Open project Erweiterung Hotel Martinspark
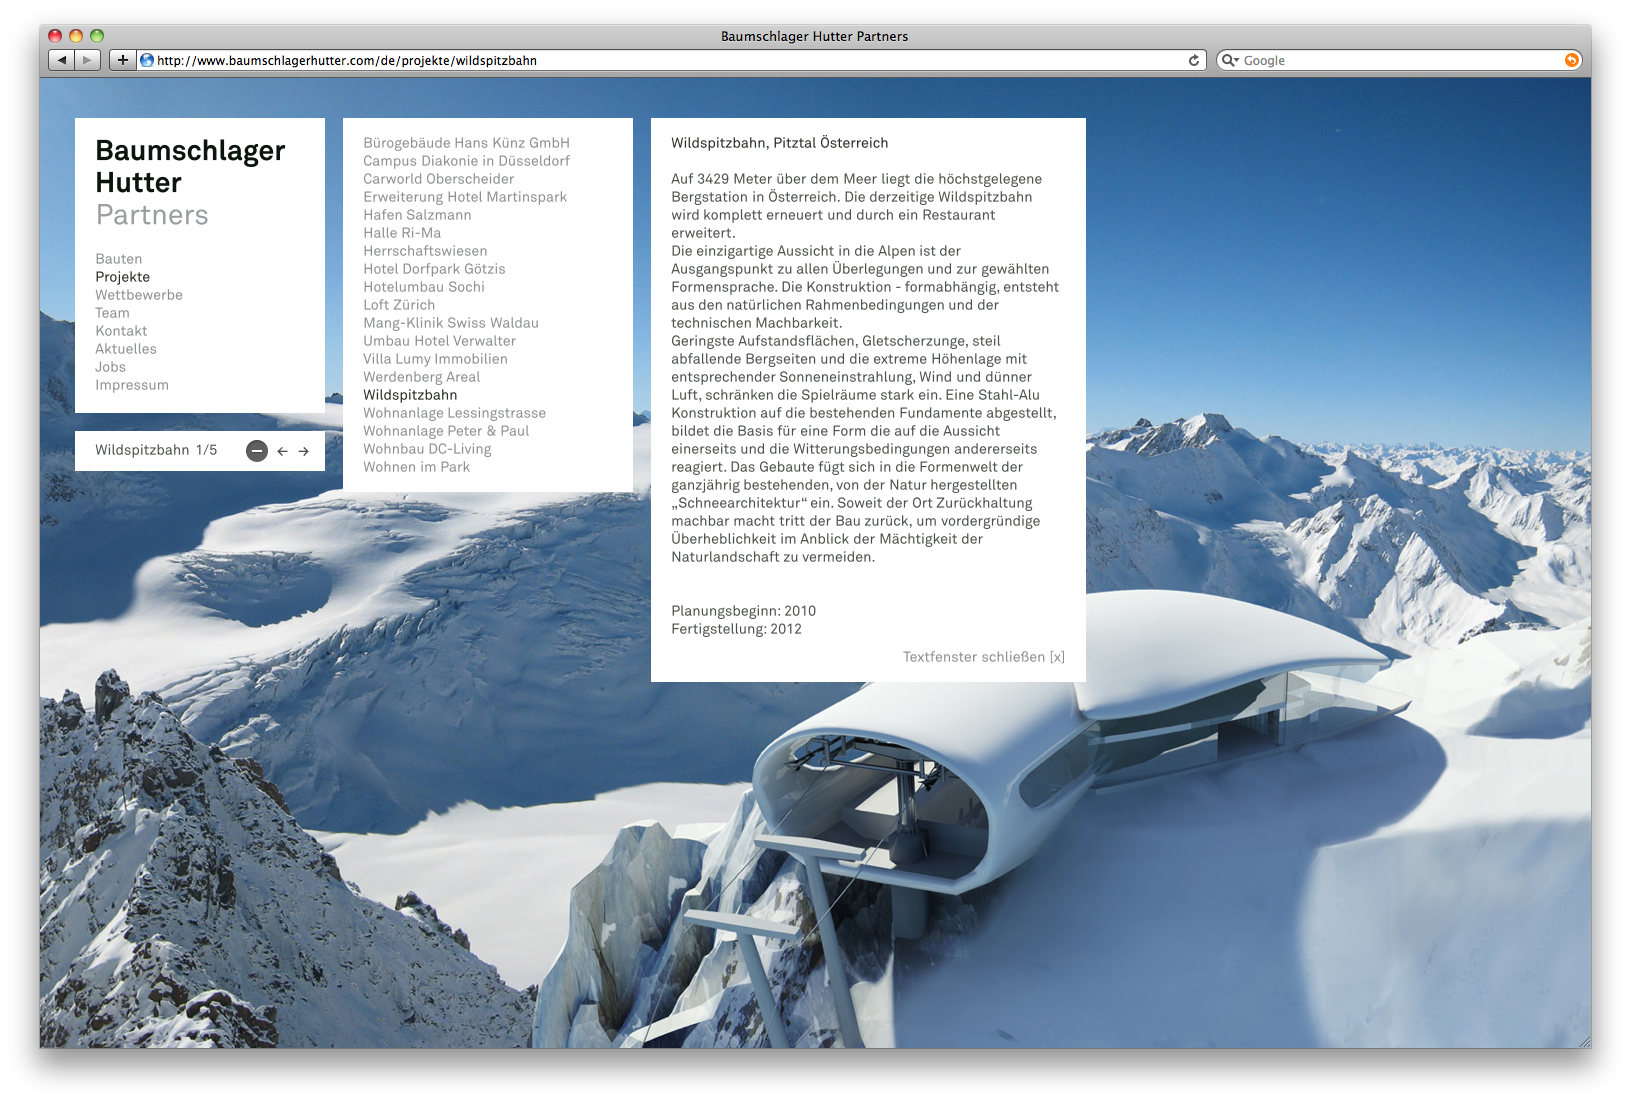Image resolution: width=1631 pixels, height=1103 pixels. pos(465,197)
